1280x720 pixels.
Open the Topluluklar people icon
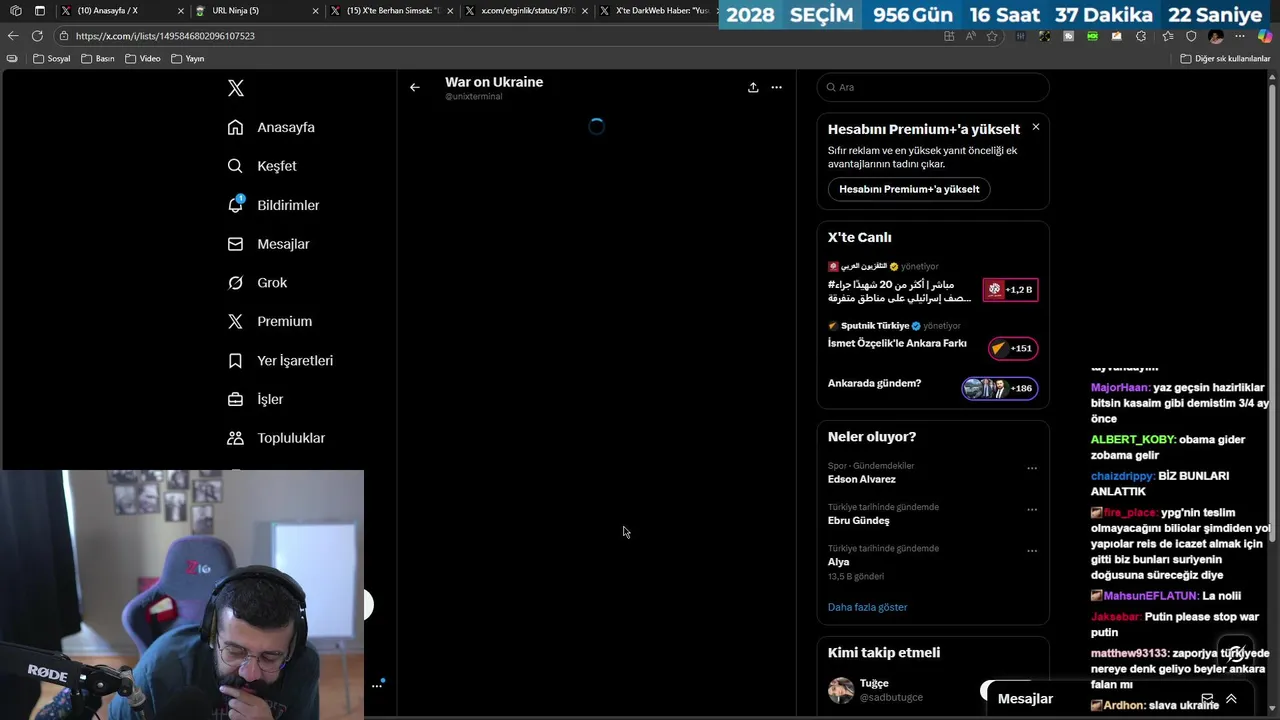[x=235, y=438]
